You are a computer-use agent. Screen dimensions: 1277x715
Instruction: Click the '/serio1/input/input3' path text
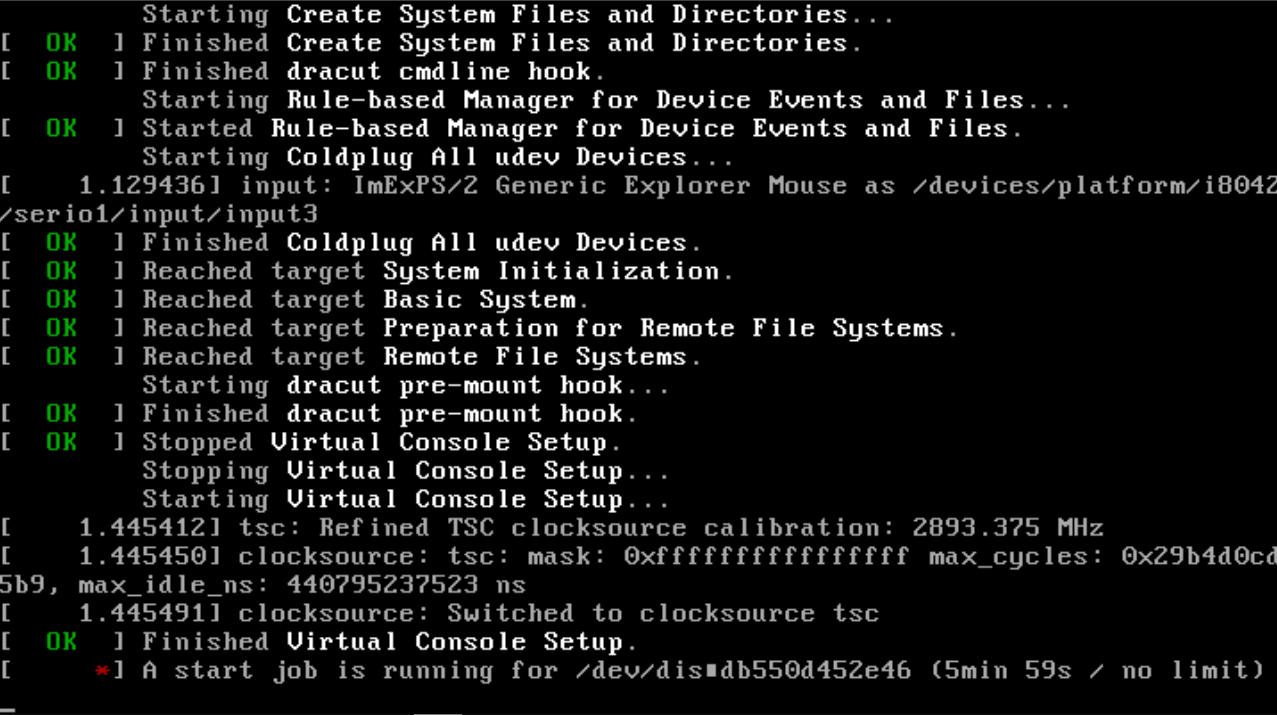coord(159,214)
